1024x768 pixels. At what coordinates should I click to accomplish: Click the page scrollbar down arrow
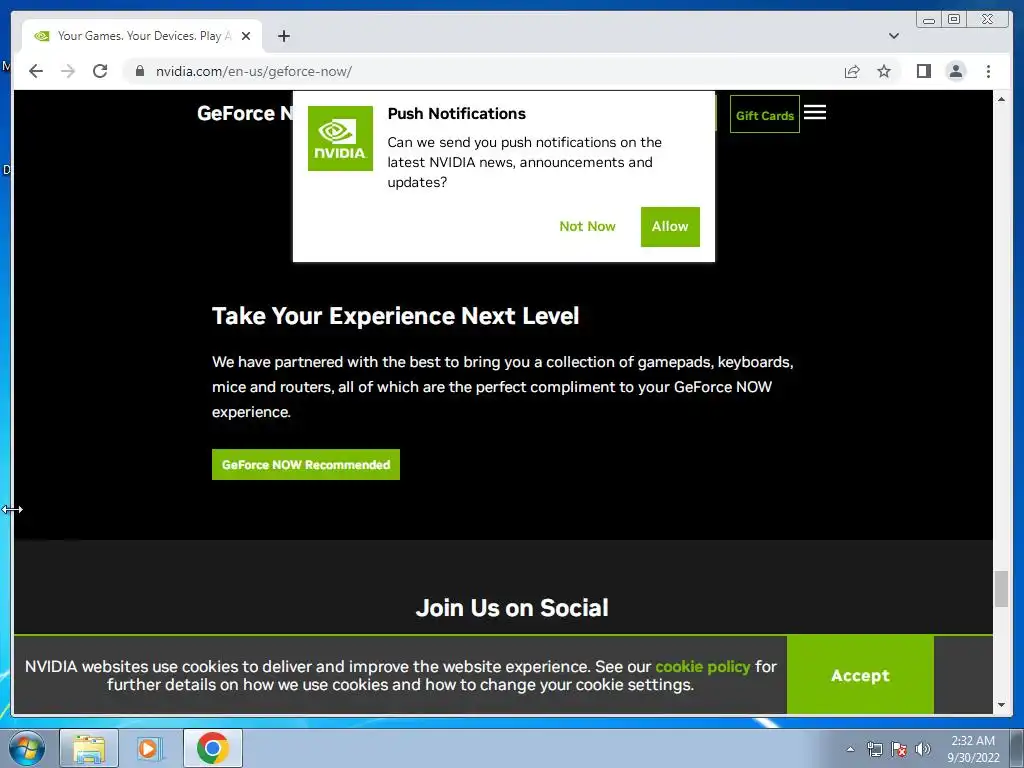pos(1001,705)
